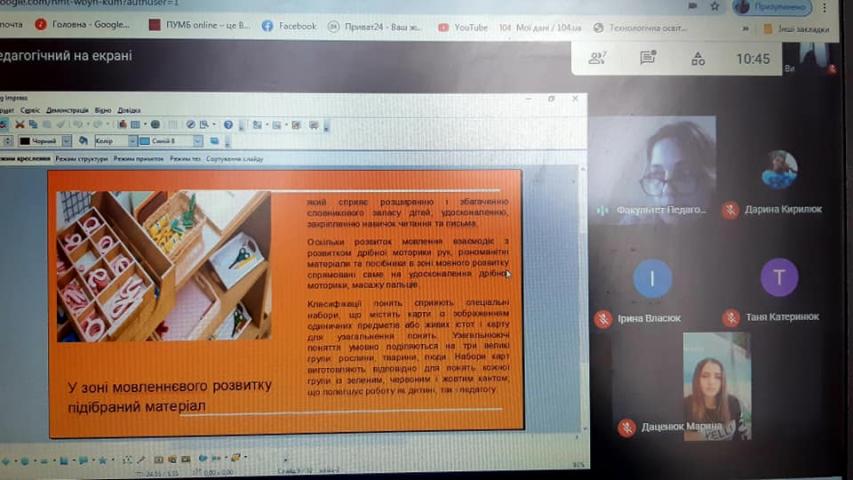Open the line color Чорний dropdown
This screenshot has height=480, width=853.
(x=66, y=141)
